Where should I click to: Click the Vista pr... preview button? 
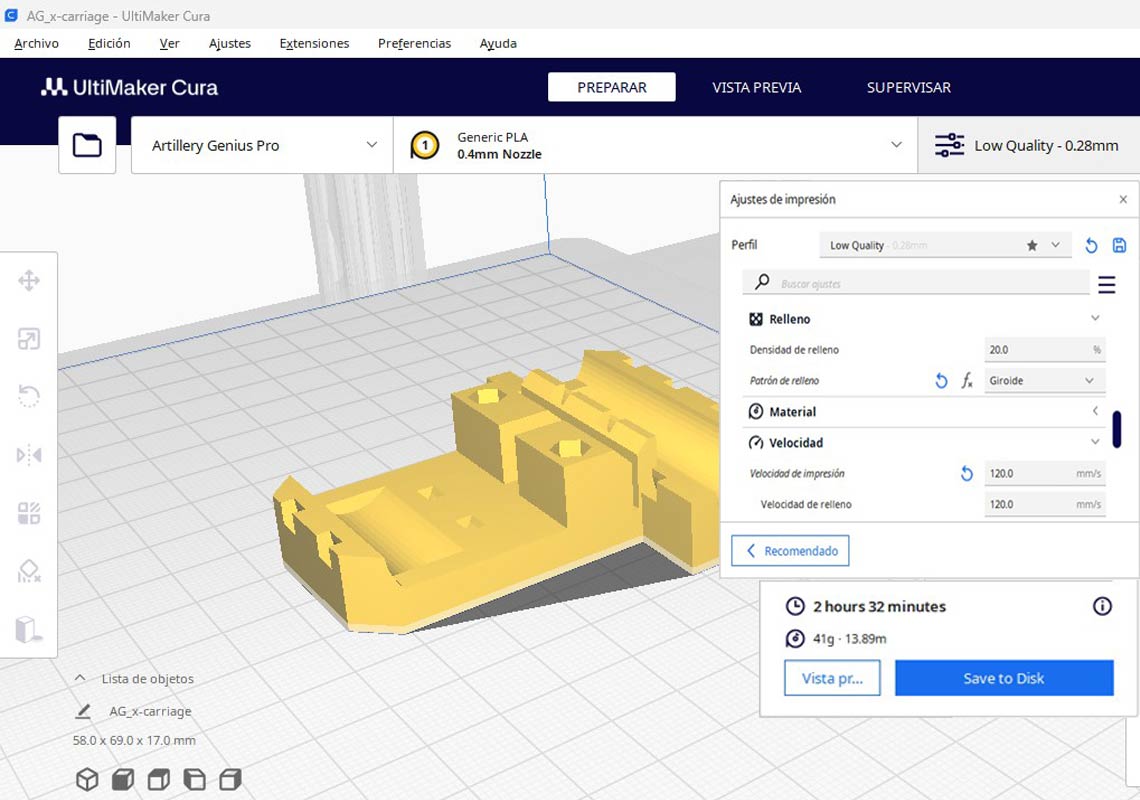832,679
